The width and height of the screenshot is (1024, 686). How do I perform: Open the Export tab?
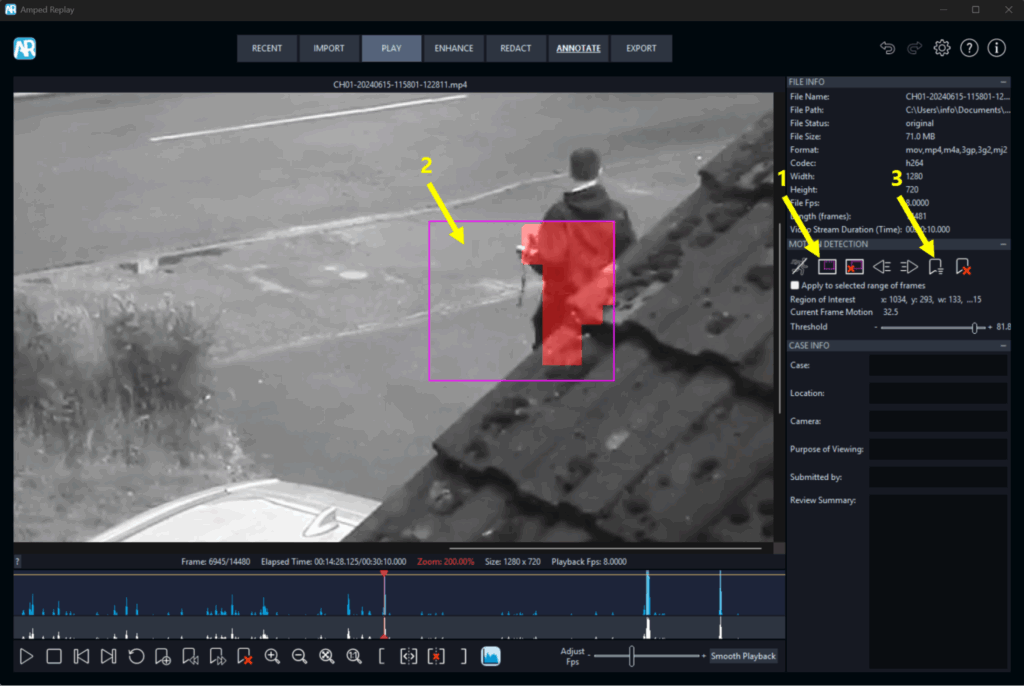pos(641,48)
